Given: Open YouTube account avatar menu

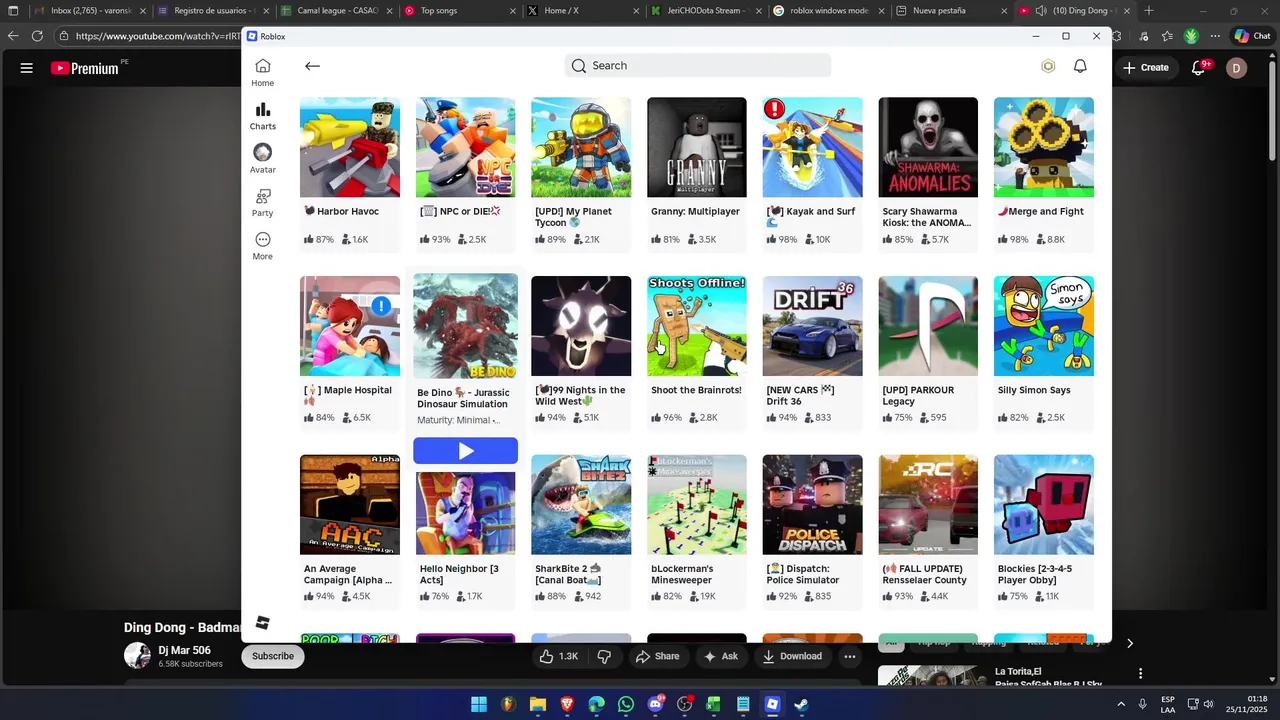Looking at the screenshot, I should pyautogui.click(x=1237, y=68).
